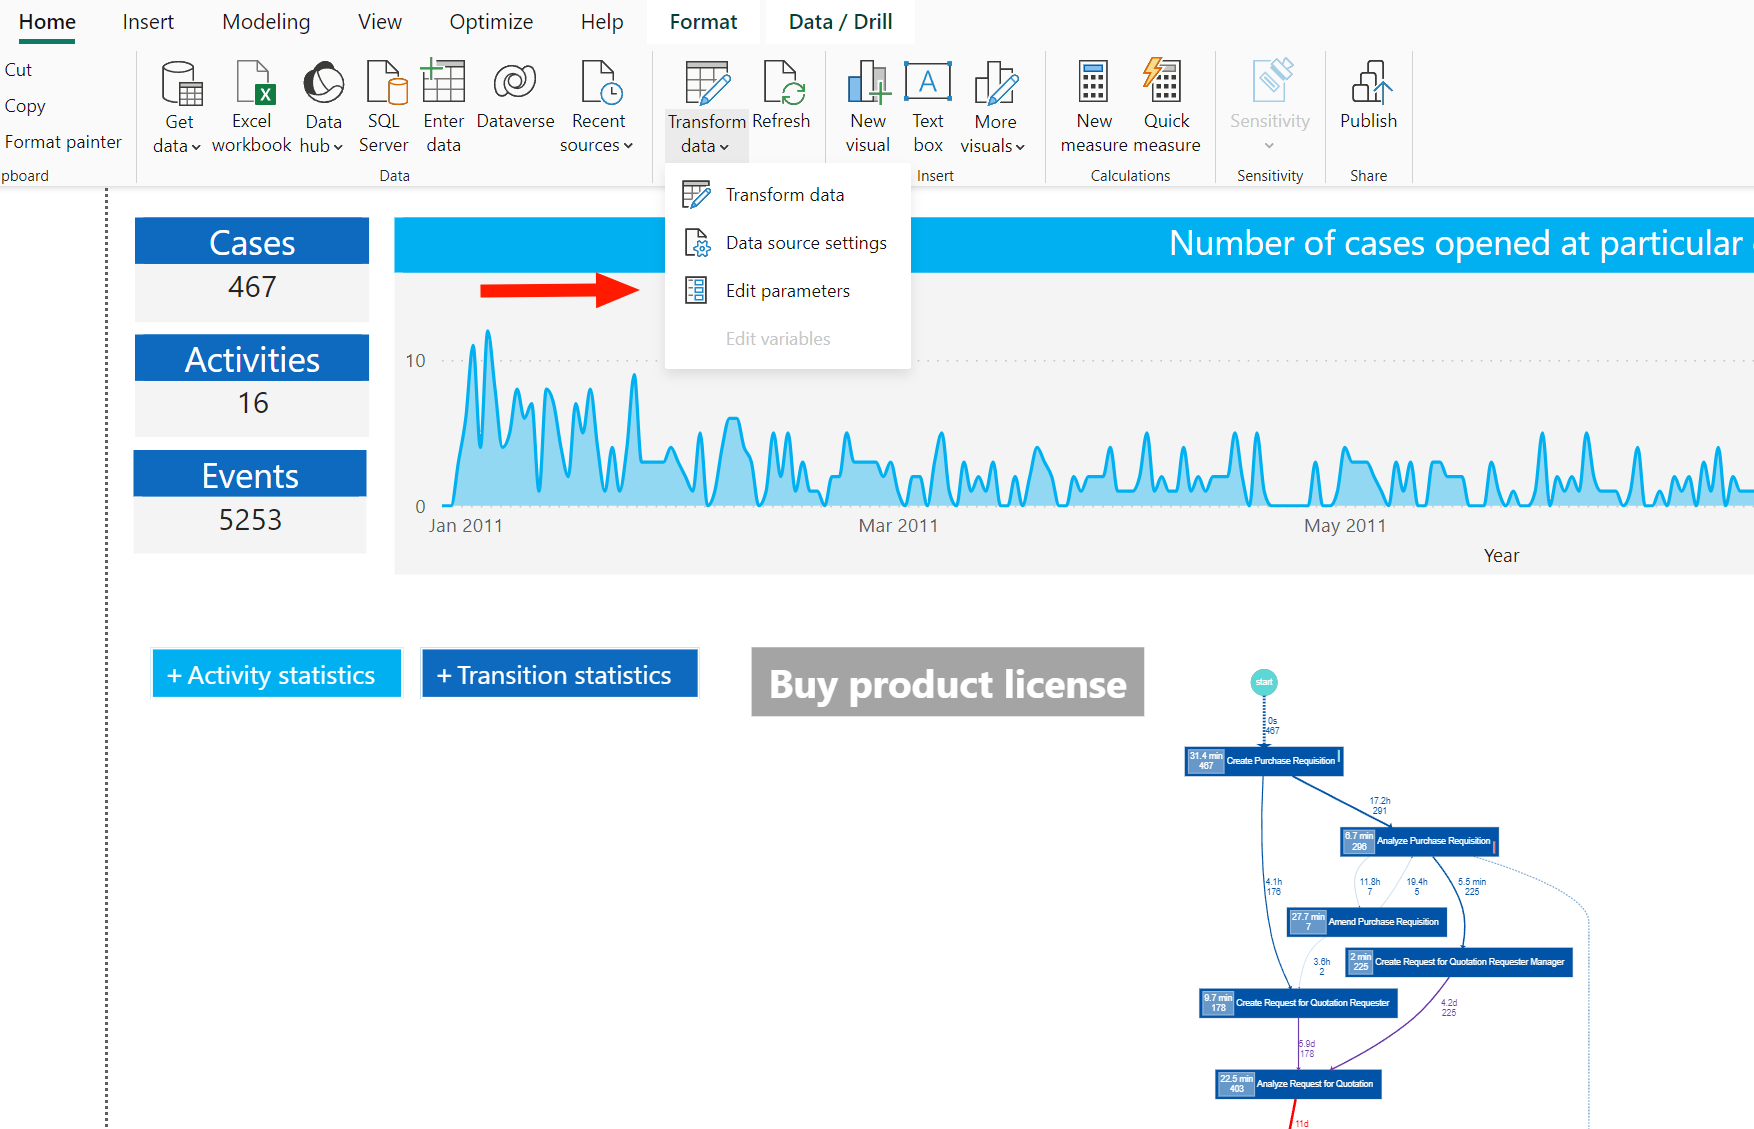Expand the More visuals dropdown arrow

pyautogui.click(x=1020, y=147)
